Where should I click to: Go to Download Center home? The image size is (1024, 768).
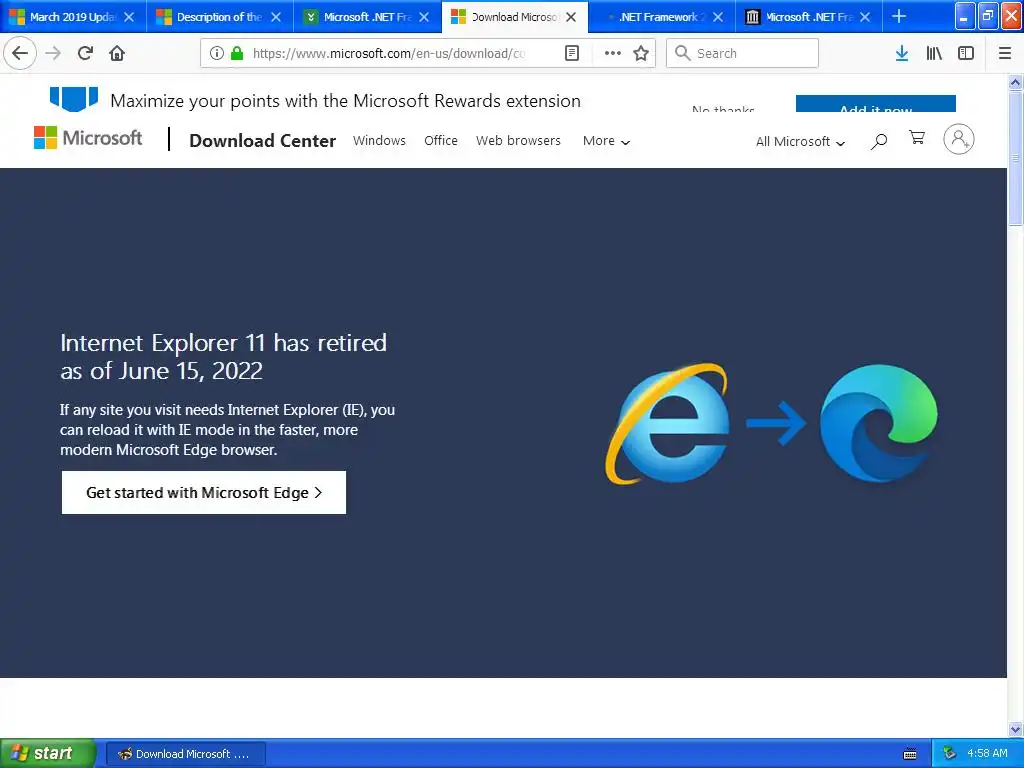click(x=263, y=140)
